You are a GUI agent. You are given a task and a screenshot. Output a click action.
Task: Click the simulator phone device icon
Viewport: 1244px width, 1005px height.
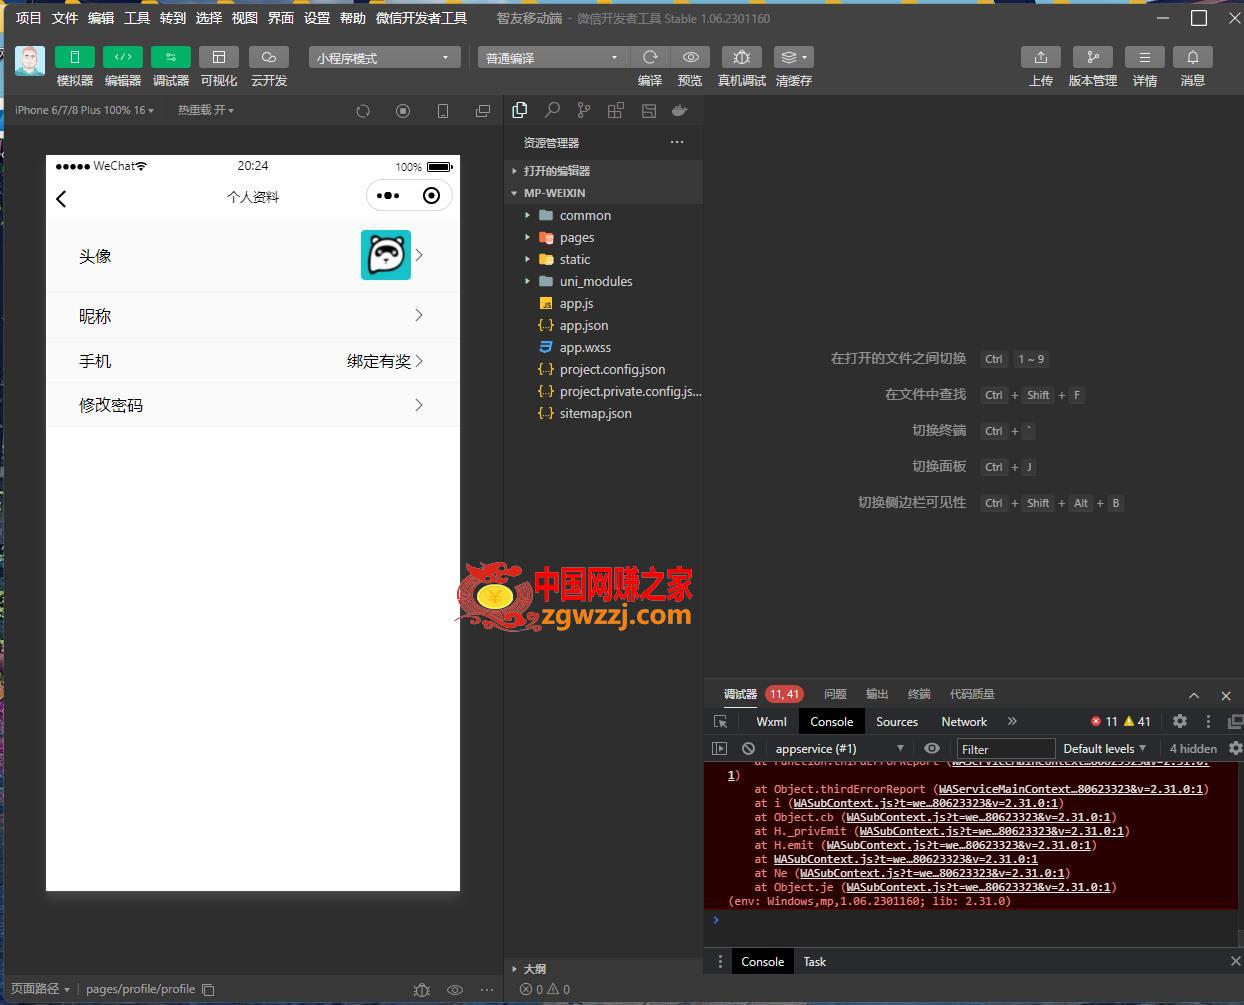pyautogui.click(x=443, y=111)
